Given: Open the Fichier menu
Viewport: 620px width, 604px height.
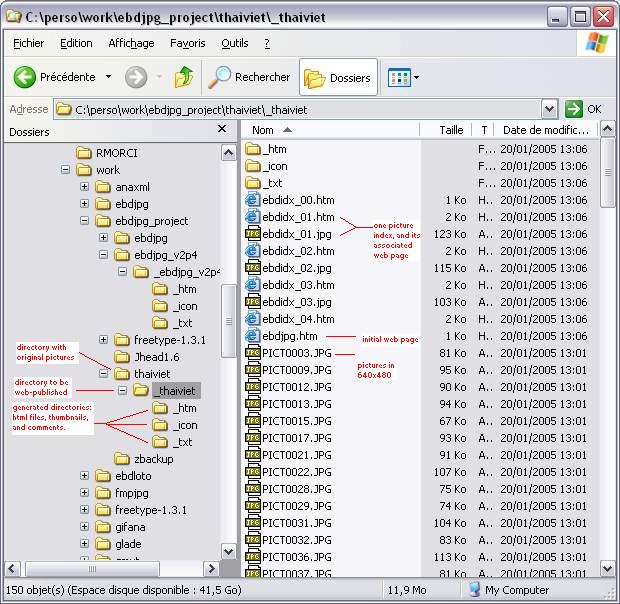Looking at the screenshot, I should click(x=28, y=43).
